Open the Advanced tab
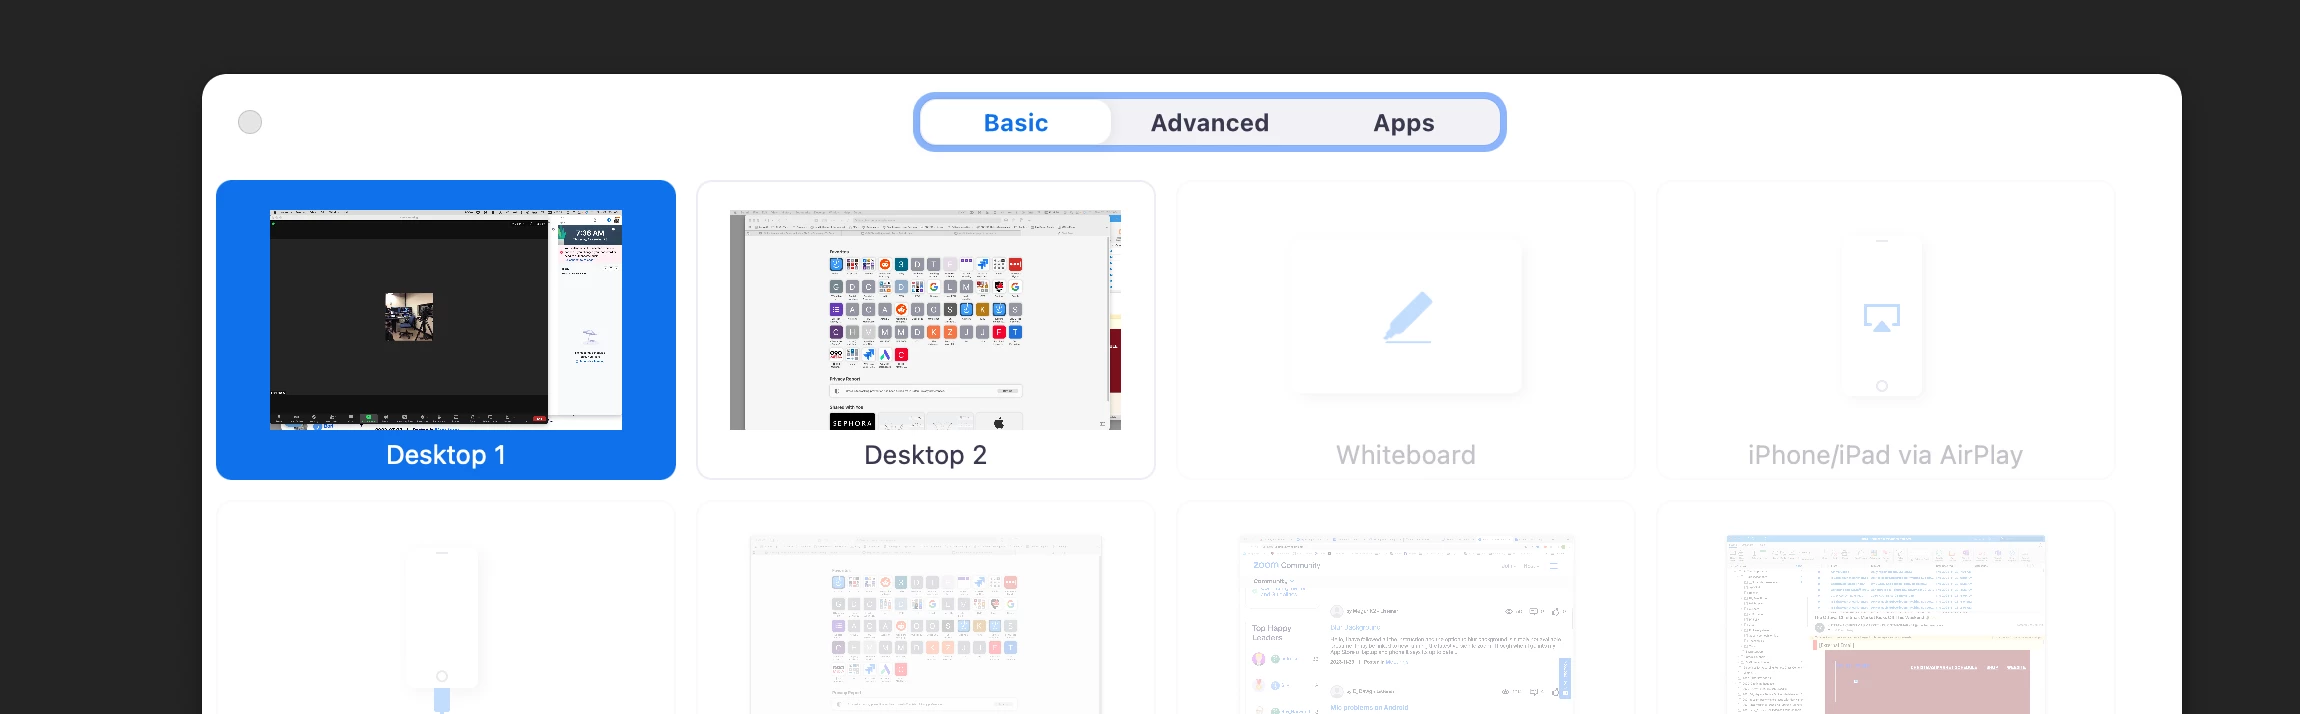 1209,123
